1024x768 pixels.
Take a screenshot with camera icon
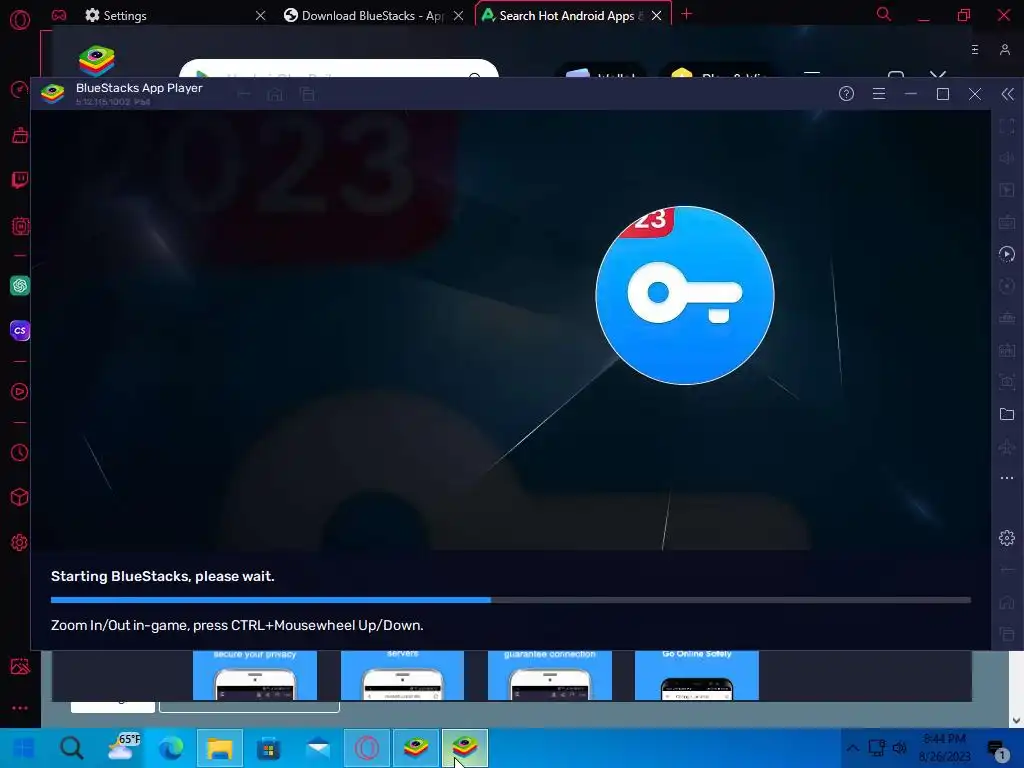click(x=1007, y=382)
